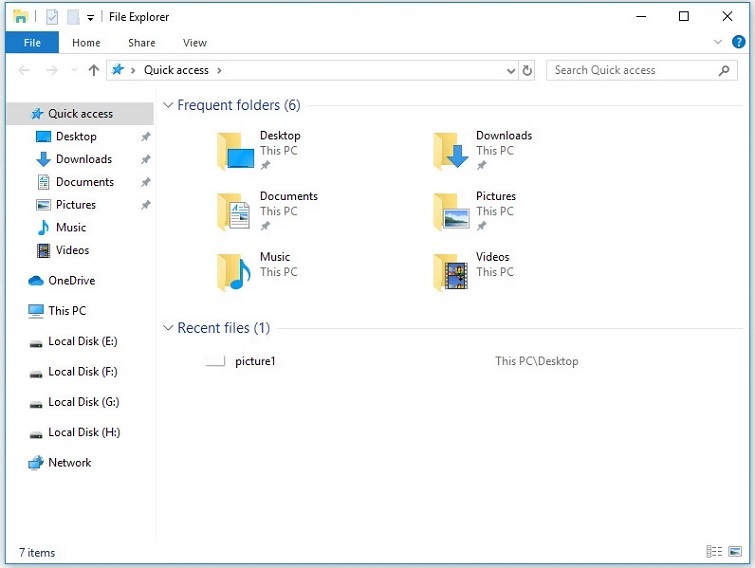Screen dimensions: 755x568
Task: Click the 7 items status text
Action: (x=37, y=553)
